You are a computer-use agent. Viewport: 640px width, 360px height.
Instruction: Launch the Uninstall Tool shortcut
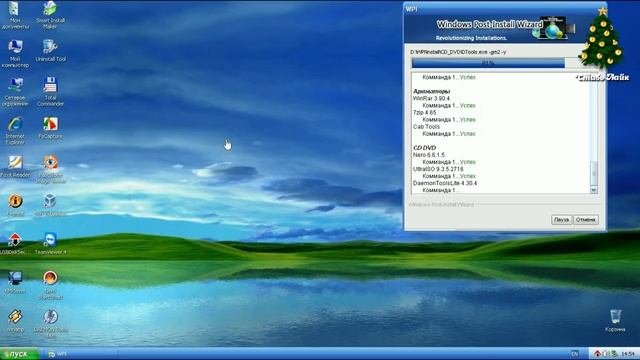(x=50, y=50)
